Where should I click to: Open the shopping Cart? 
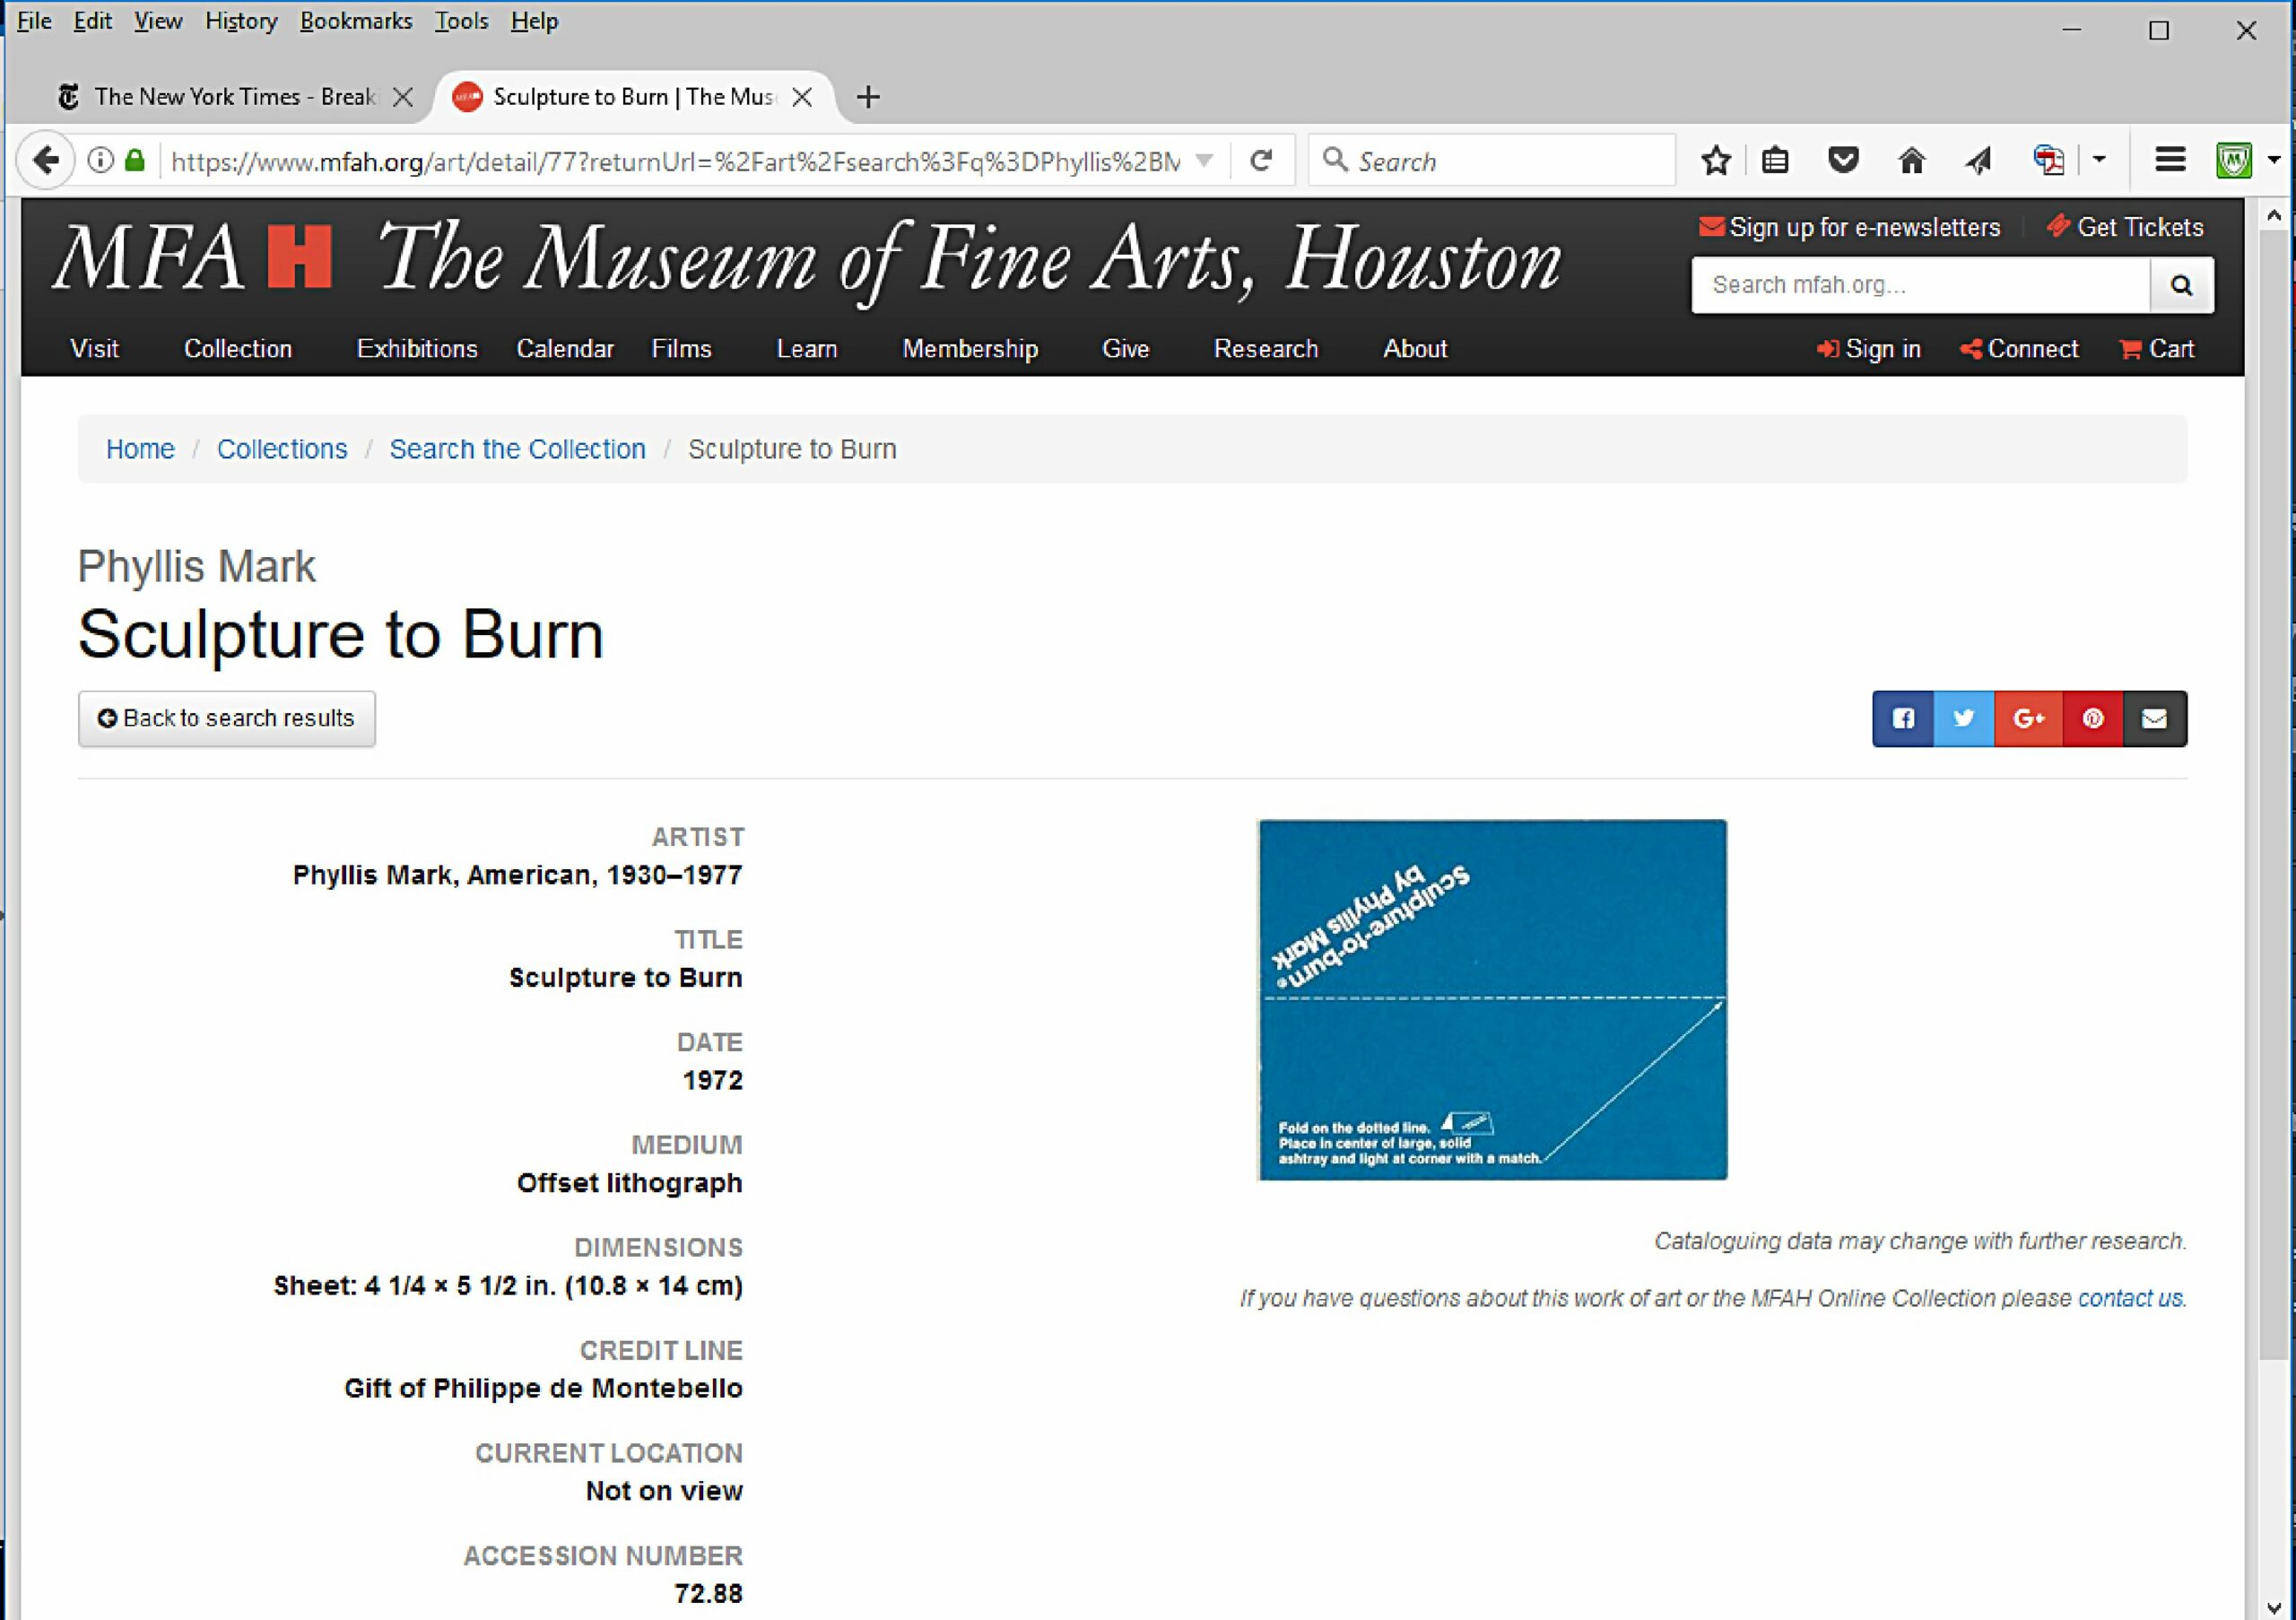pyautogui.click(x=2157, y=349)
